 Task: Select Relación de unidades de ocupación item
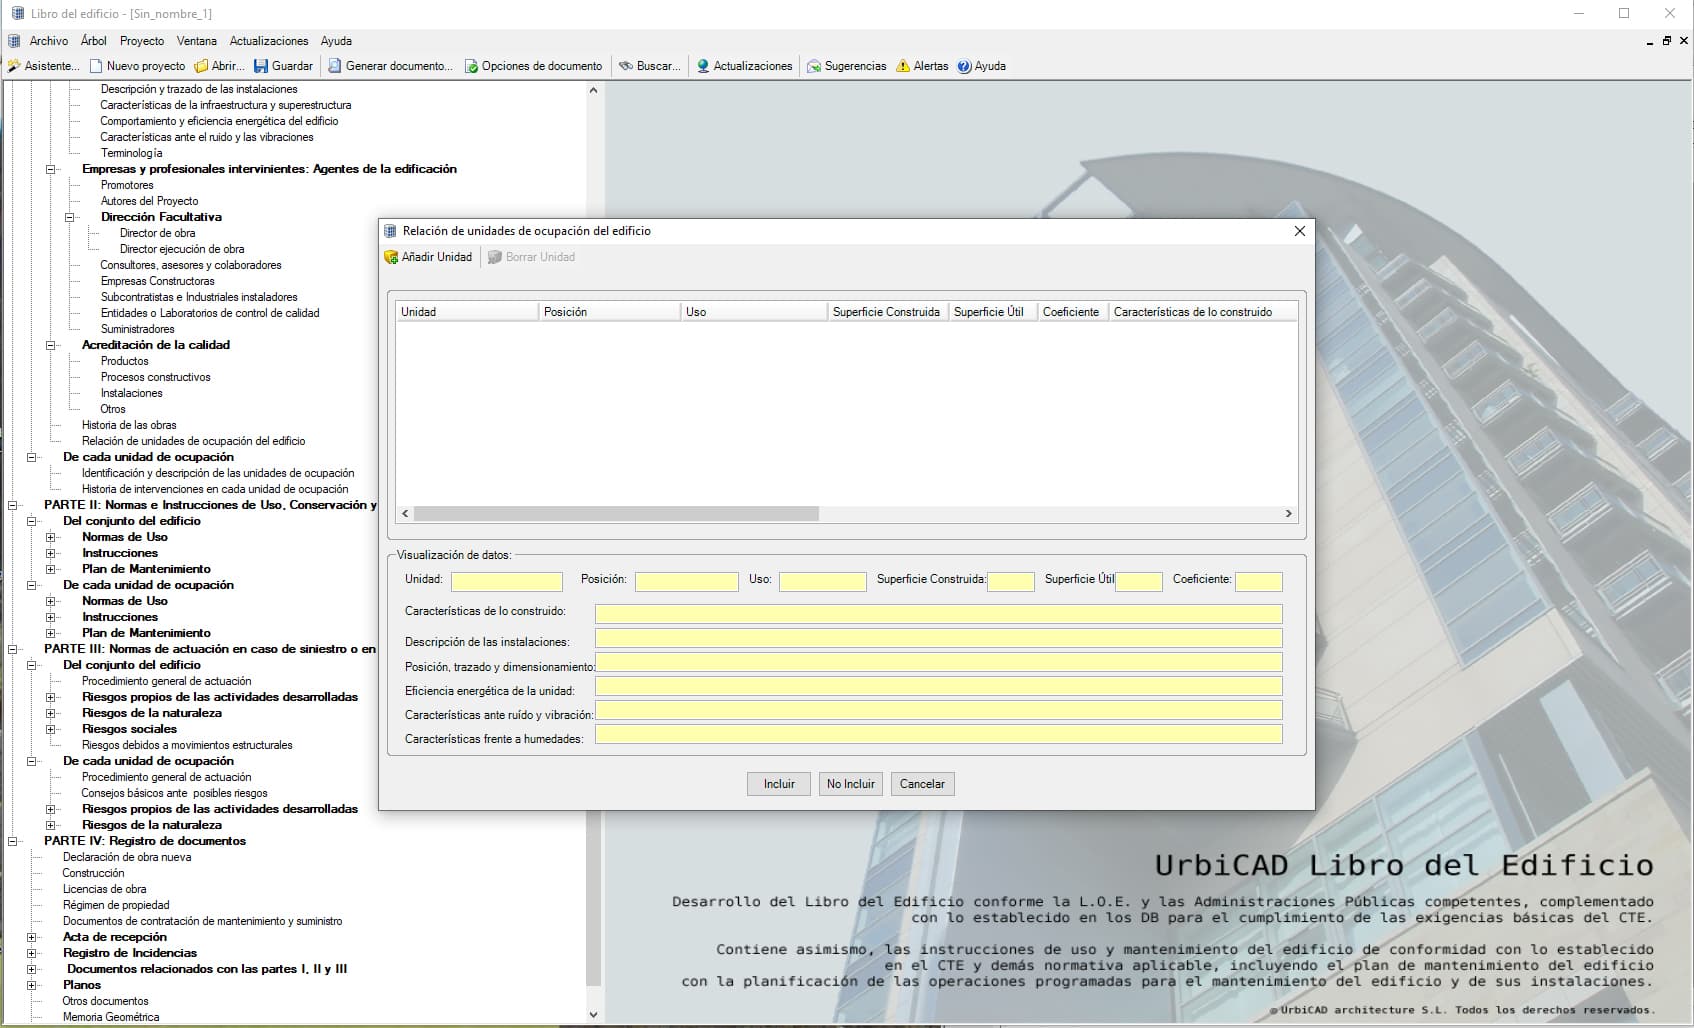point(193,441)
